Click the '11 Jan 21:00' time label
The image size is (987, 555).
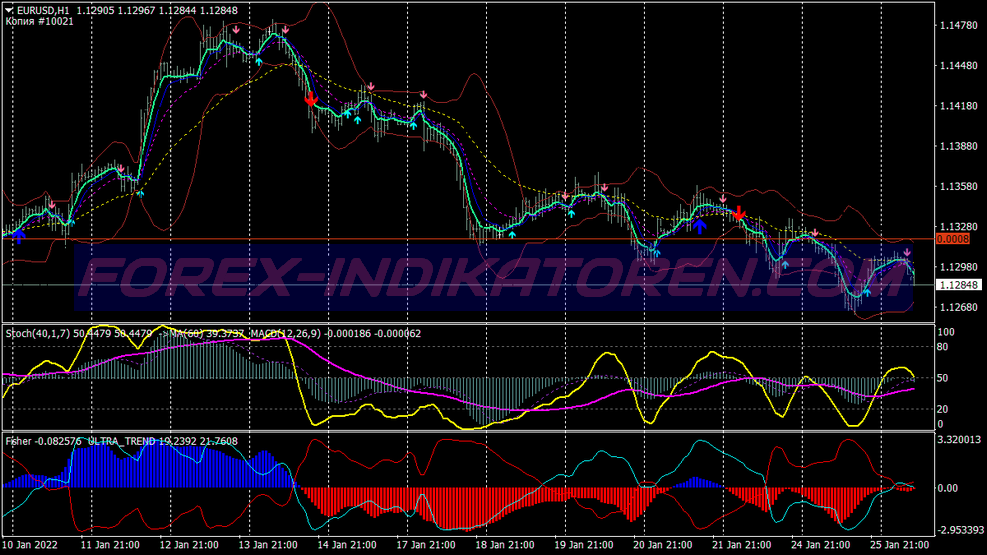110,545
